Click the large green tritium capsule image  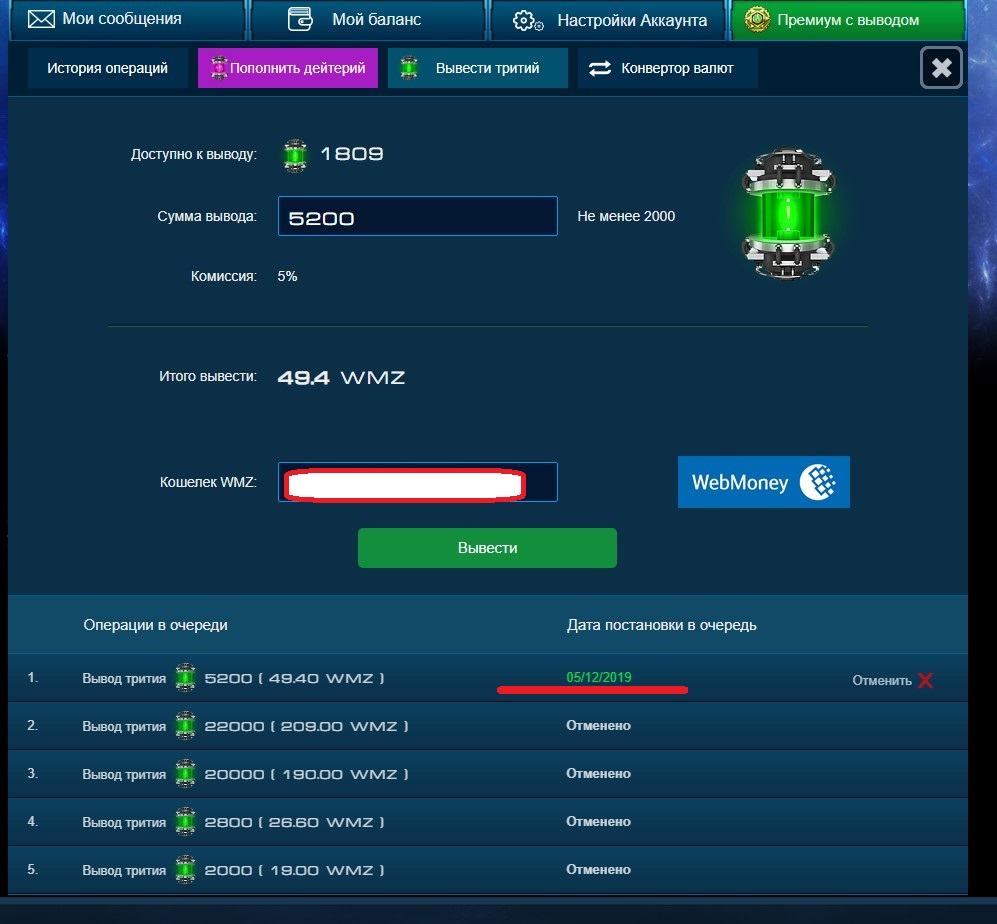pos(789,215)
